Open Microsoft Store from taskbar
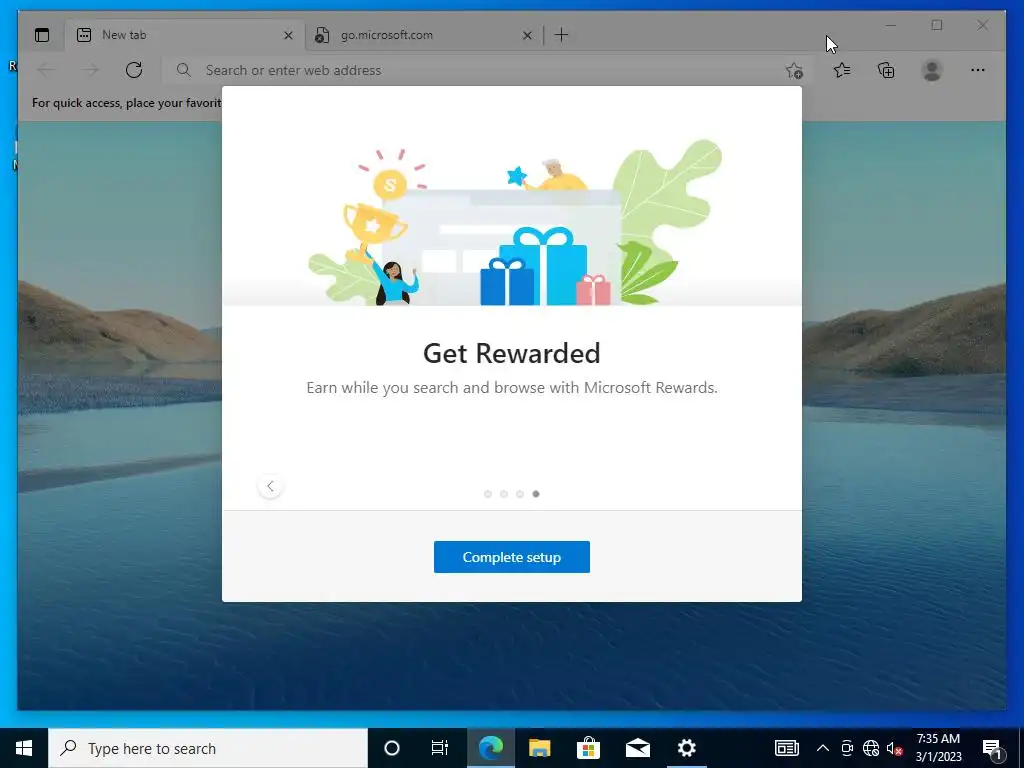 click(588, 748)
